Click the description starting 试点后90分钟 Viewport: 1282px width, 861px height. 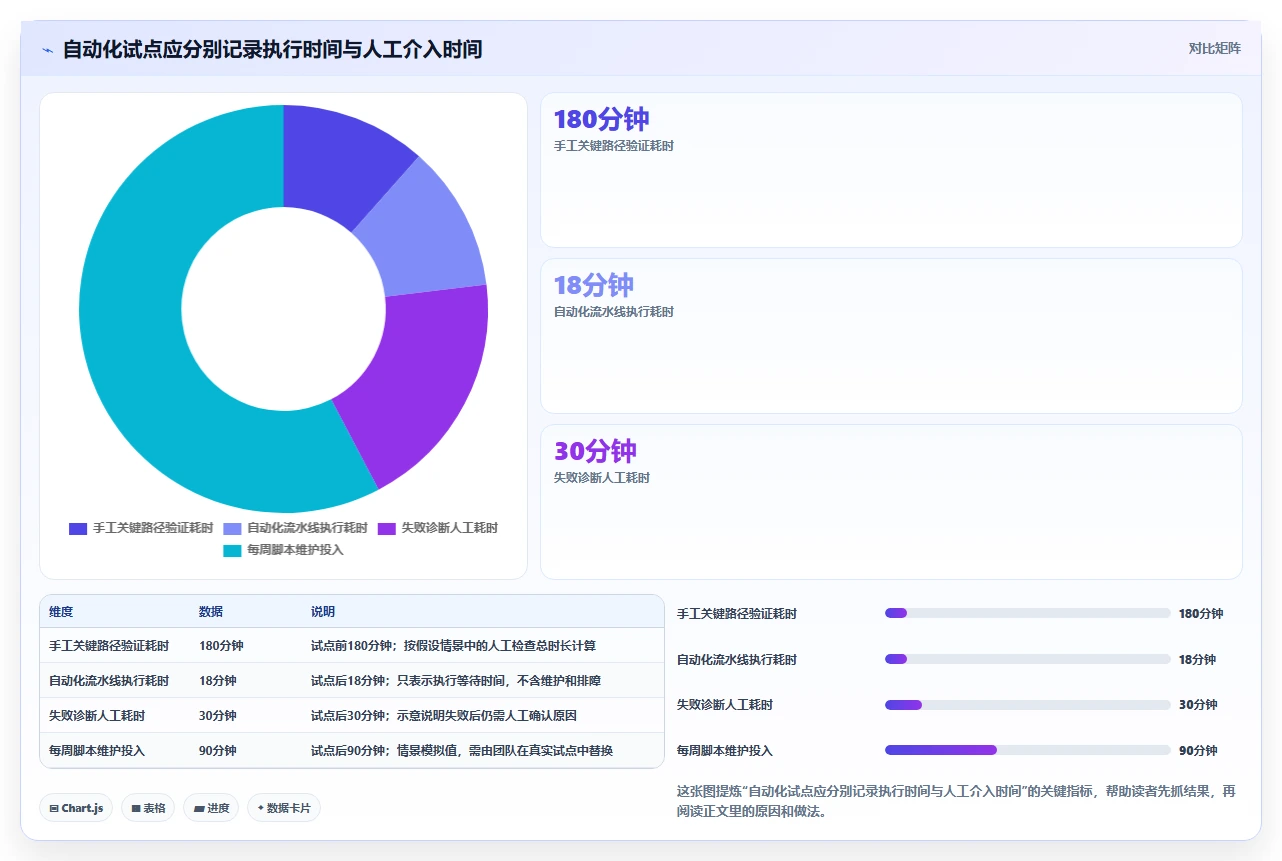click(x=462, y=751)
